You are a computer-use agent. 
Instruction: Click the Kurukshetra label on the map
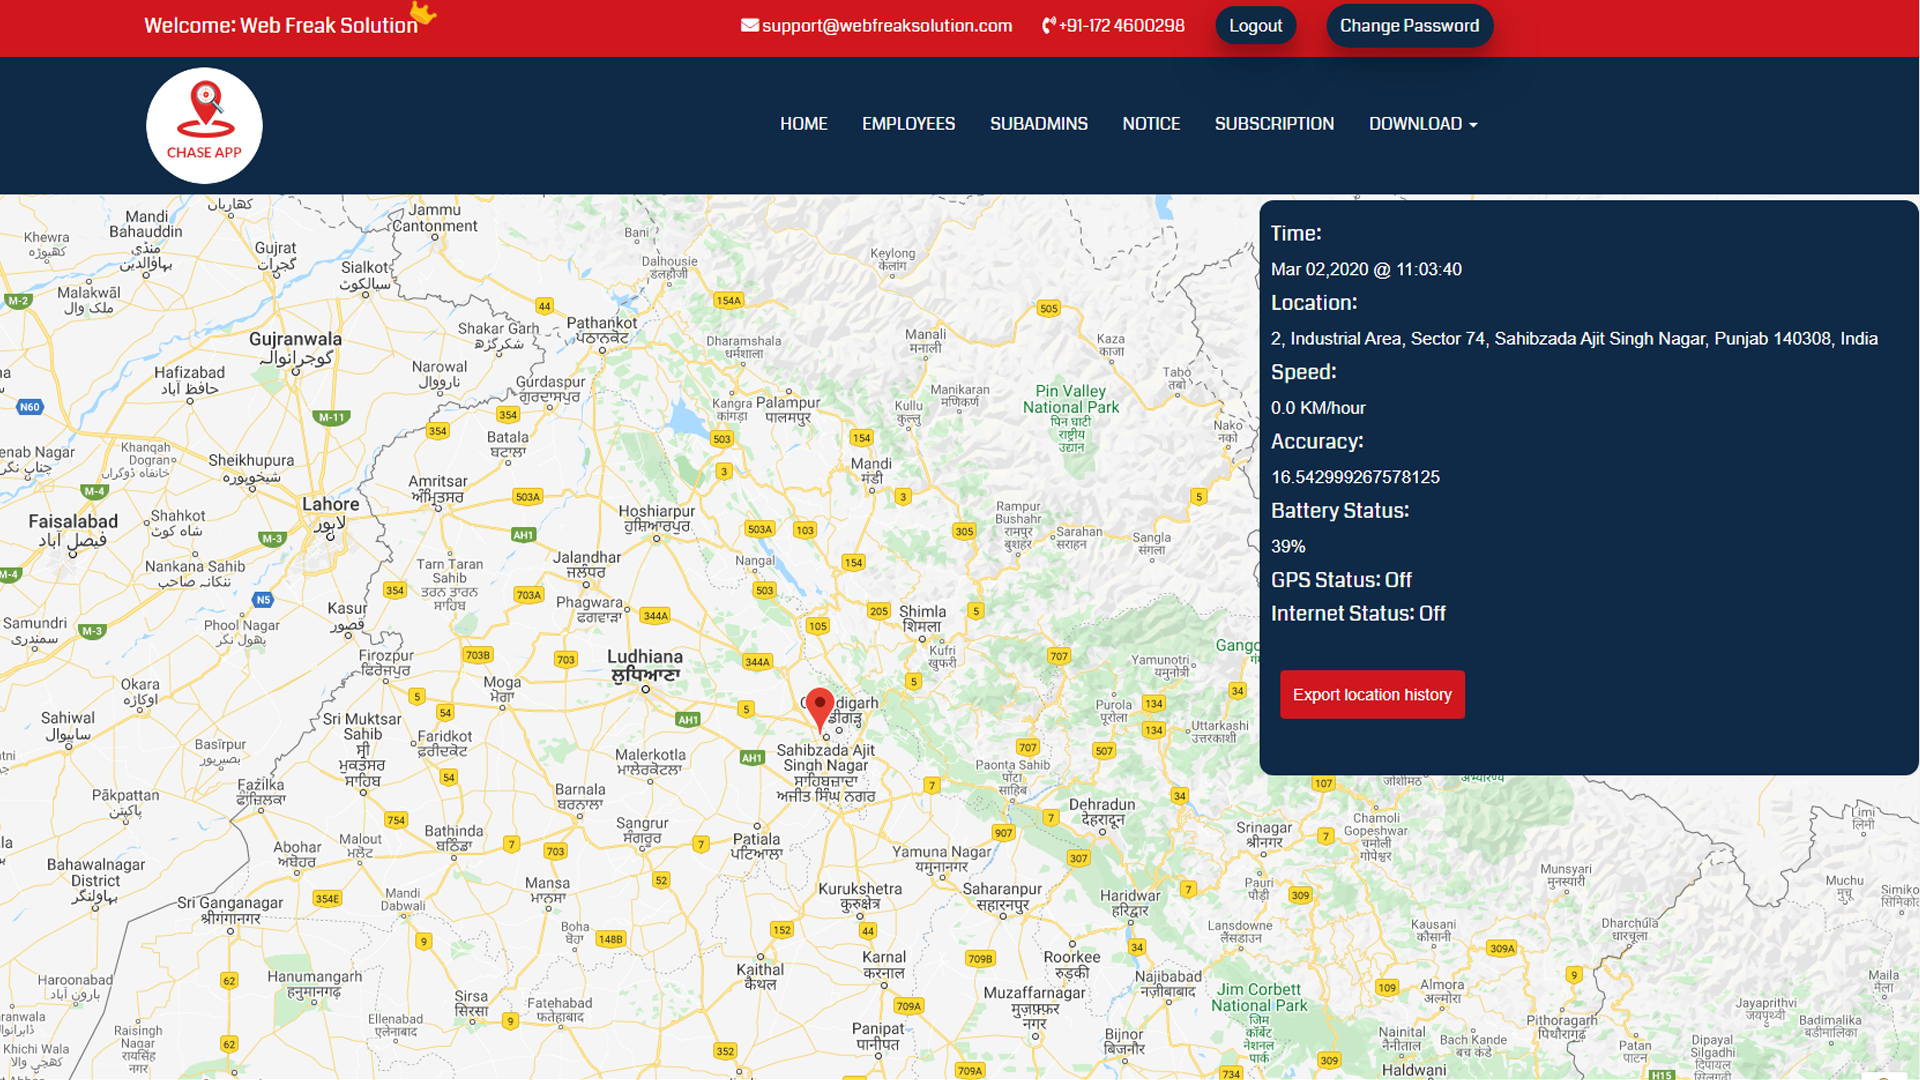pos(860,895)
